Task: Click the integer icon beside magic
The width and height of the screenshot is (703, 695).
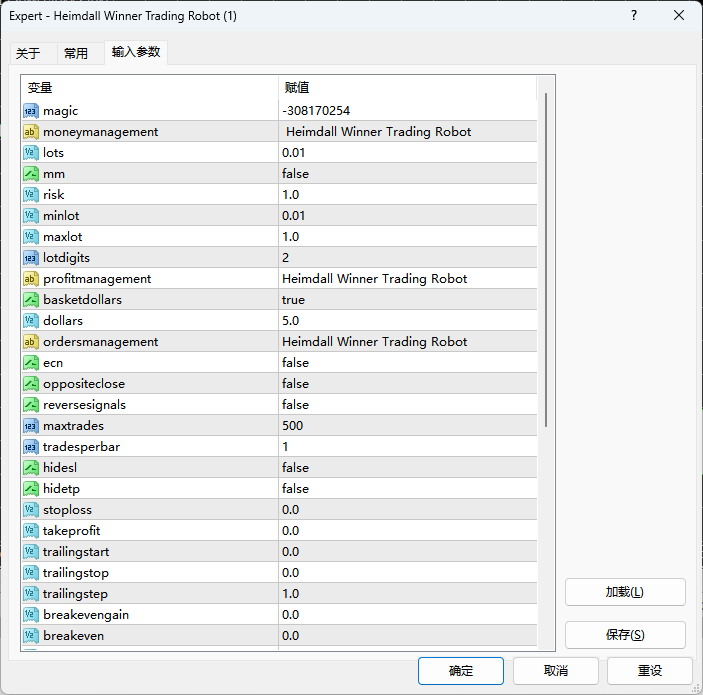Action: (31, 111)
